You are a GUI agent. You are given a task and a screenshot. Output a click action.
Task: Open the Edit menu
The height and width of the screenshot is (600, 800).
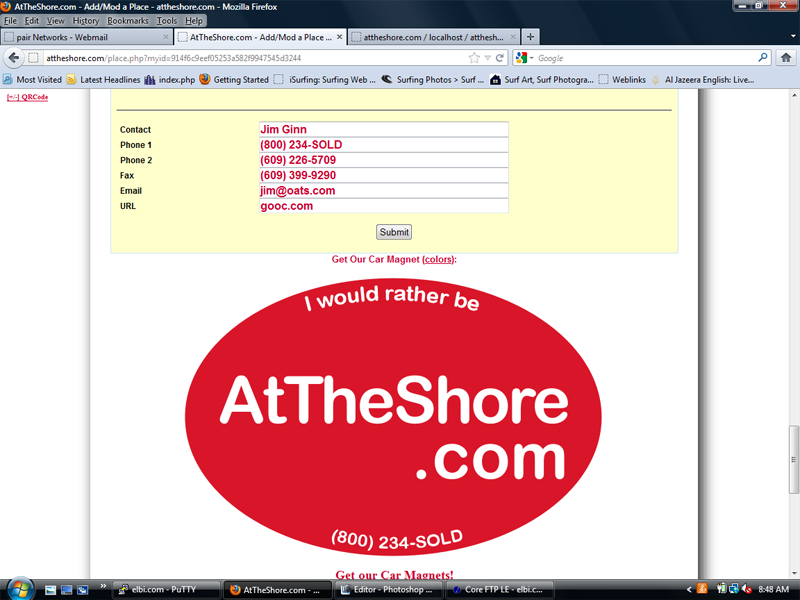32,21
